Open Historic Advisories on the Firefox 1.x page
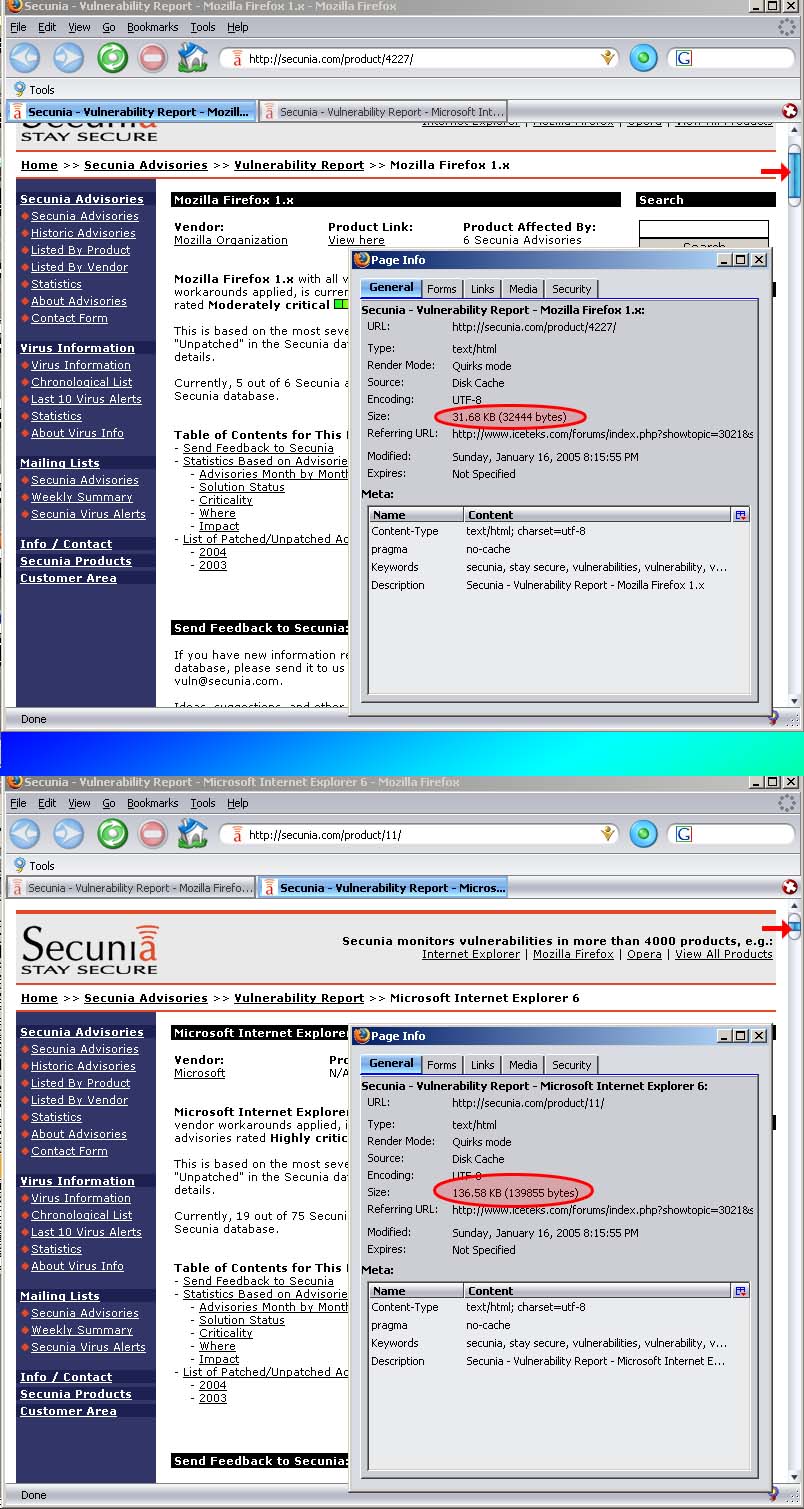This screenshot has height=1509, width=804. pyautogui.click(x=83, y=233)
